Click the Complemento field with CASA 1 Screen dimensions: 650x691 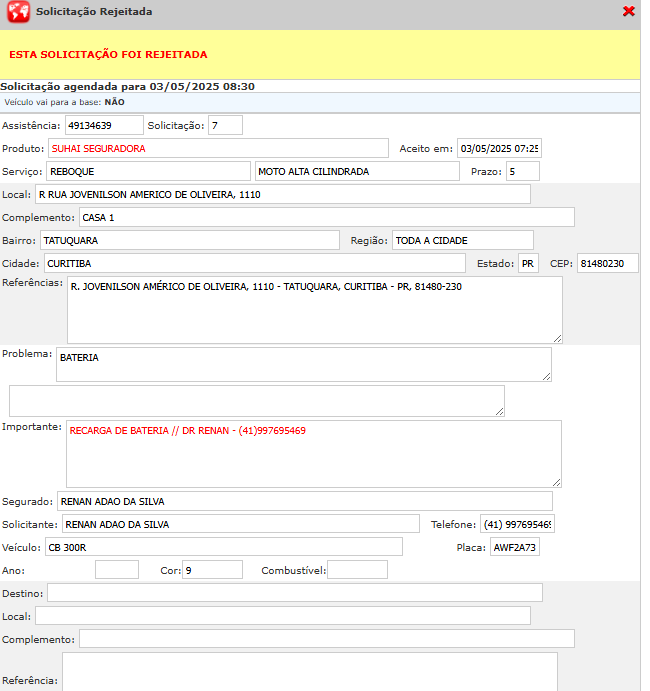(x=326, y=217)
